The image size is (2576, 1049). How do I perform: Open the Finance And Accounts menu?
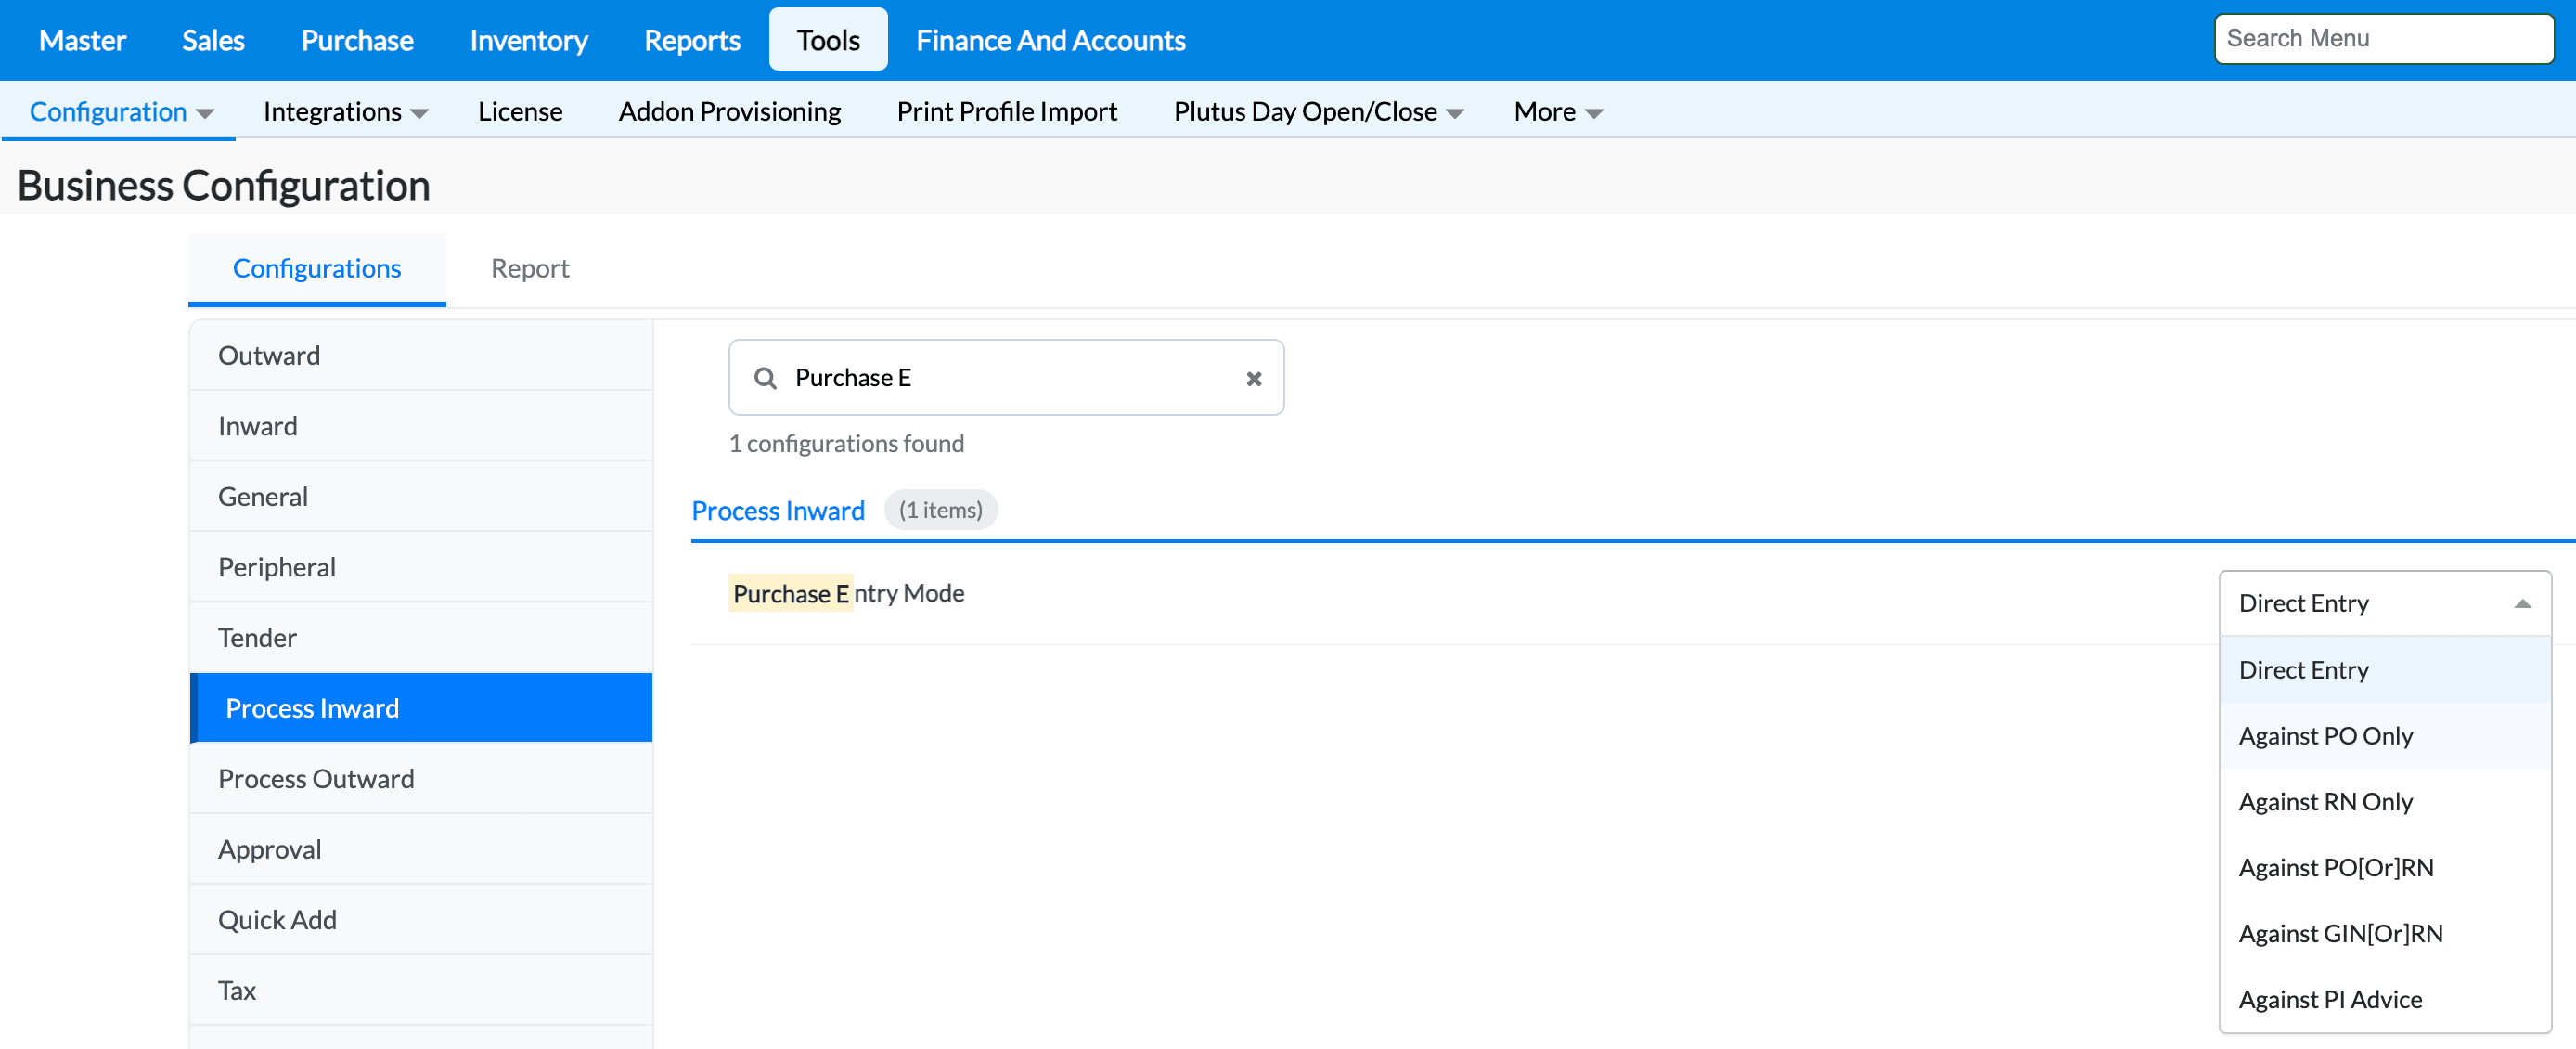1050,40
